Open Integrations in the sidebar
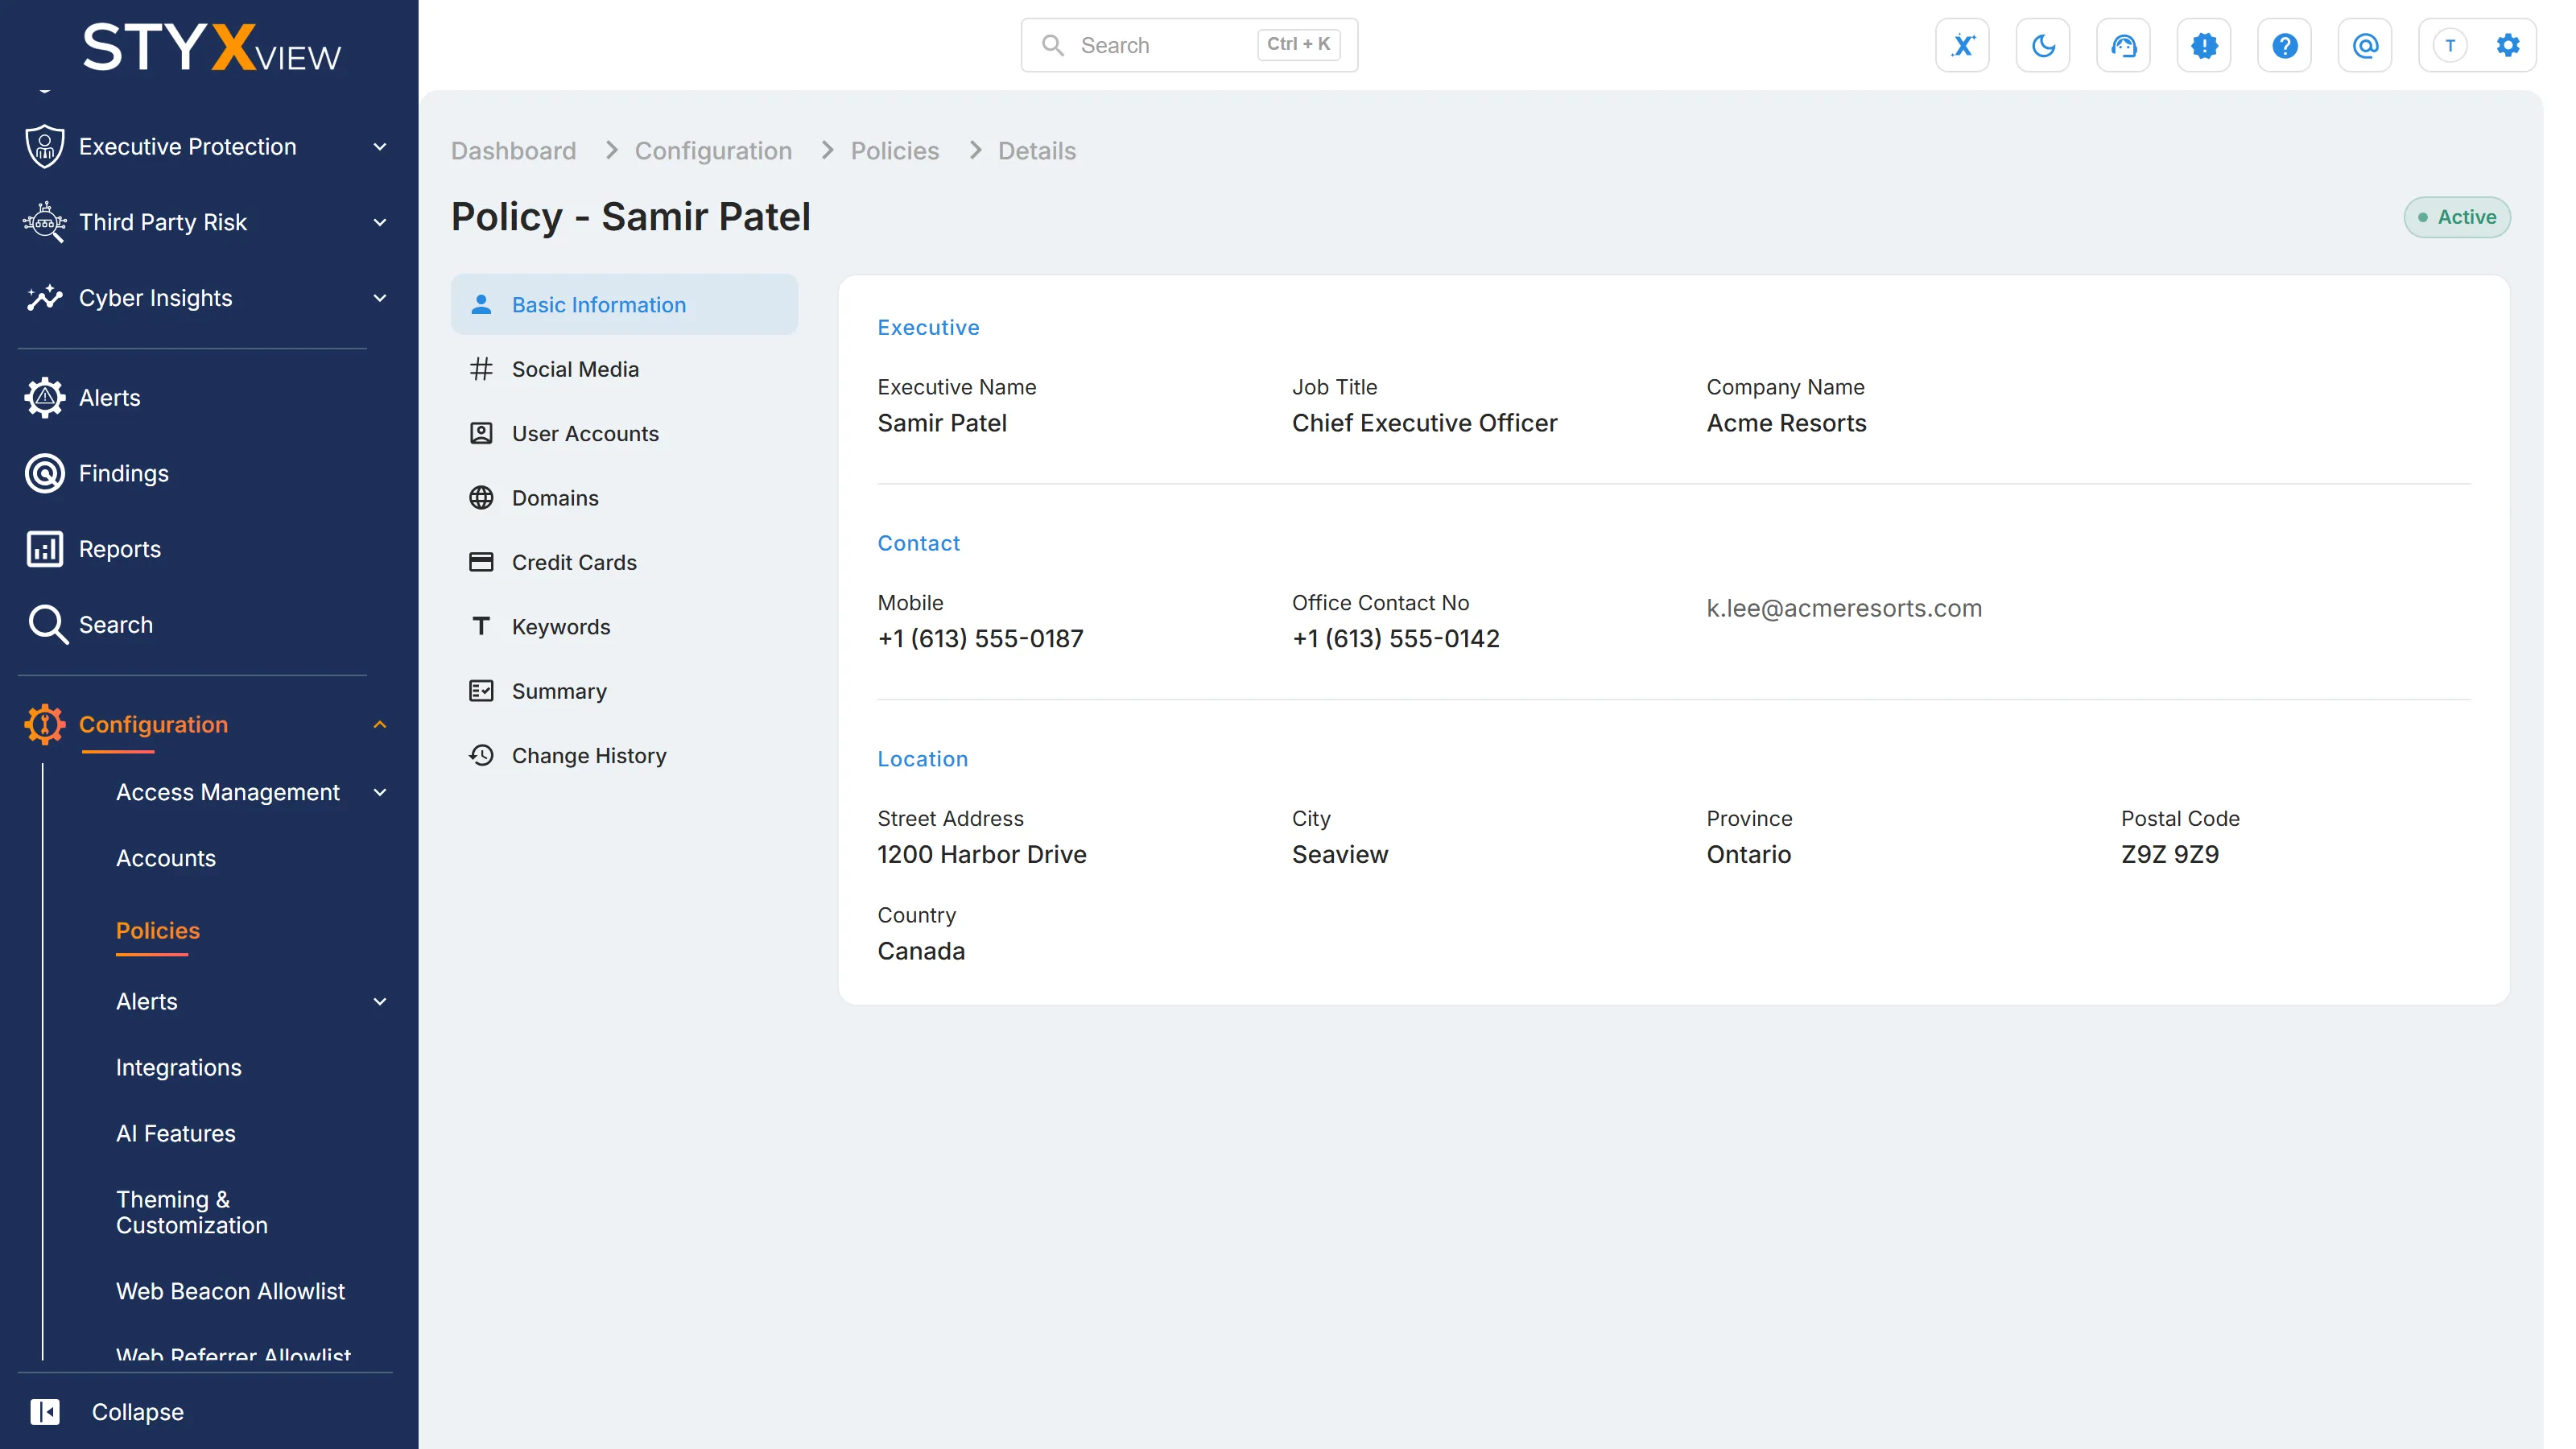2576x1449 pixels. [x=179, y=1068]
